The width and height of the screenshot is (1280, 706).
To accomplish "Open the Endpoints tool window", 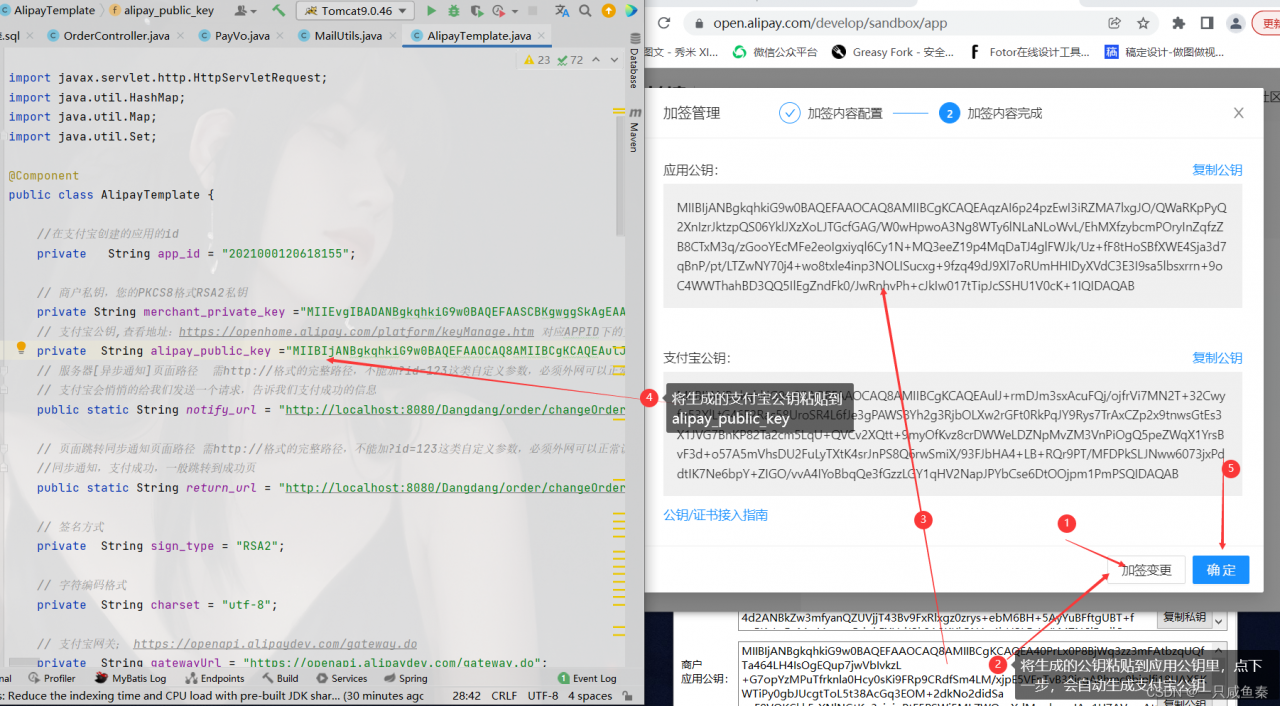I will point(214,678).
